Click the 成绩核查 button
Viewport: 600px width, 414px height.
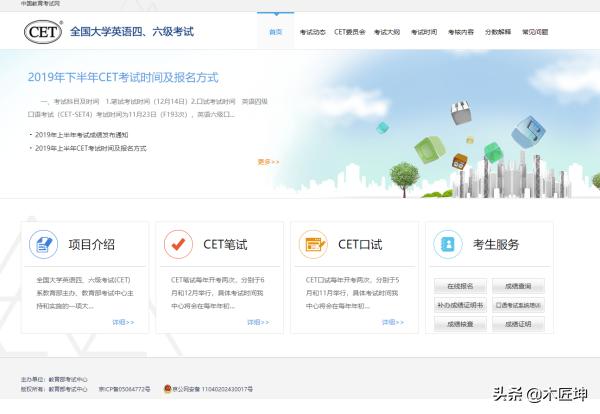460,324
